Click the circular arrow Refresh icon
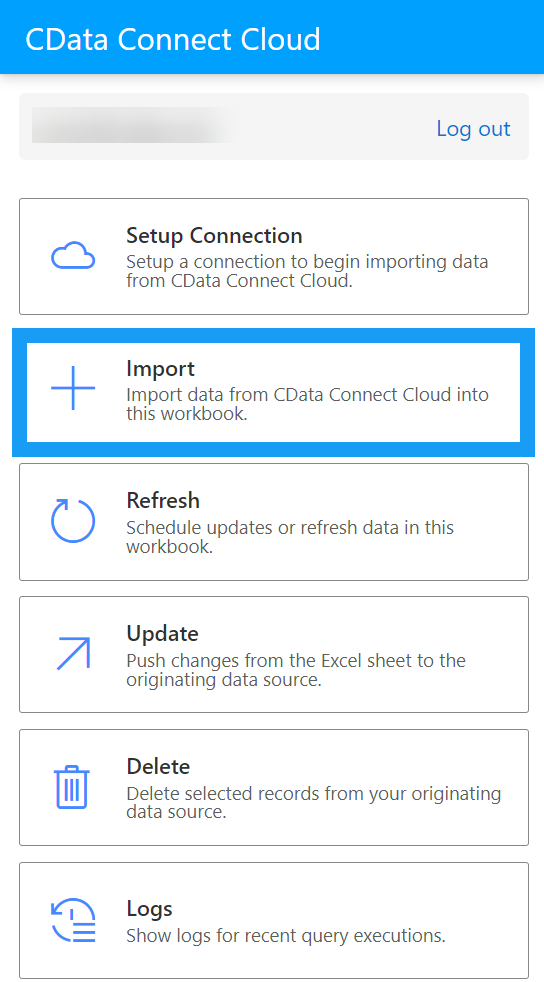The width and height of the screenshot is (544, 982). [73, 521]
